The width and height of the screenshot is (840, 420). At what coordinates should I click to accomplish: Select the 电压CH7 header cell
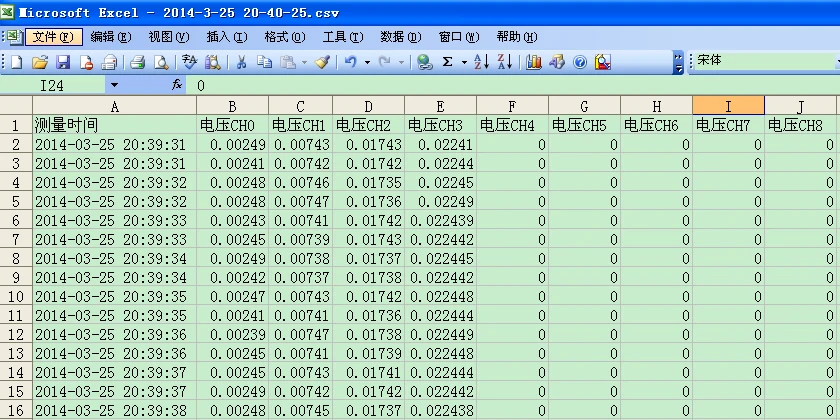(x=729, y=125)
